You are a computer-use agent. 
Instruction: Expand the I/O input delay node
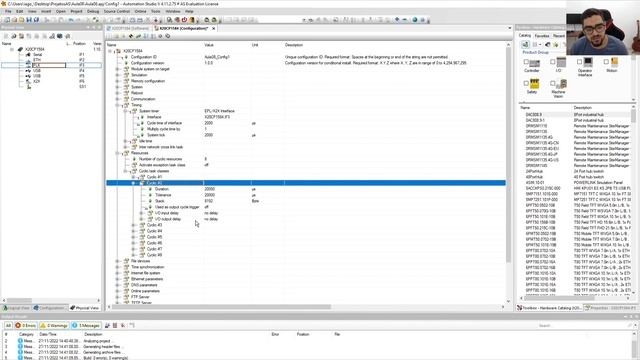[x=142, y=213]
